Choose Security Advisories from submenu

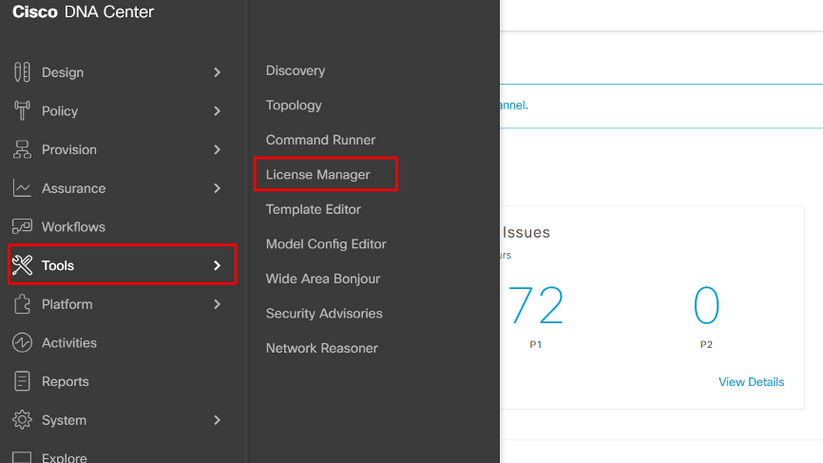(324, 313)
